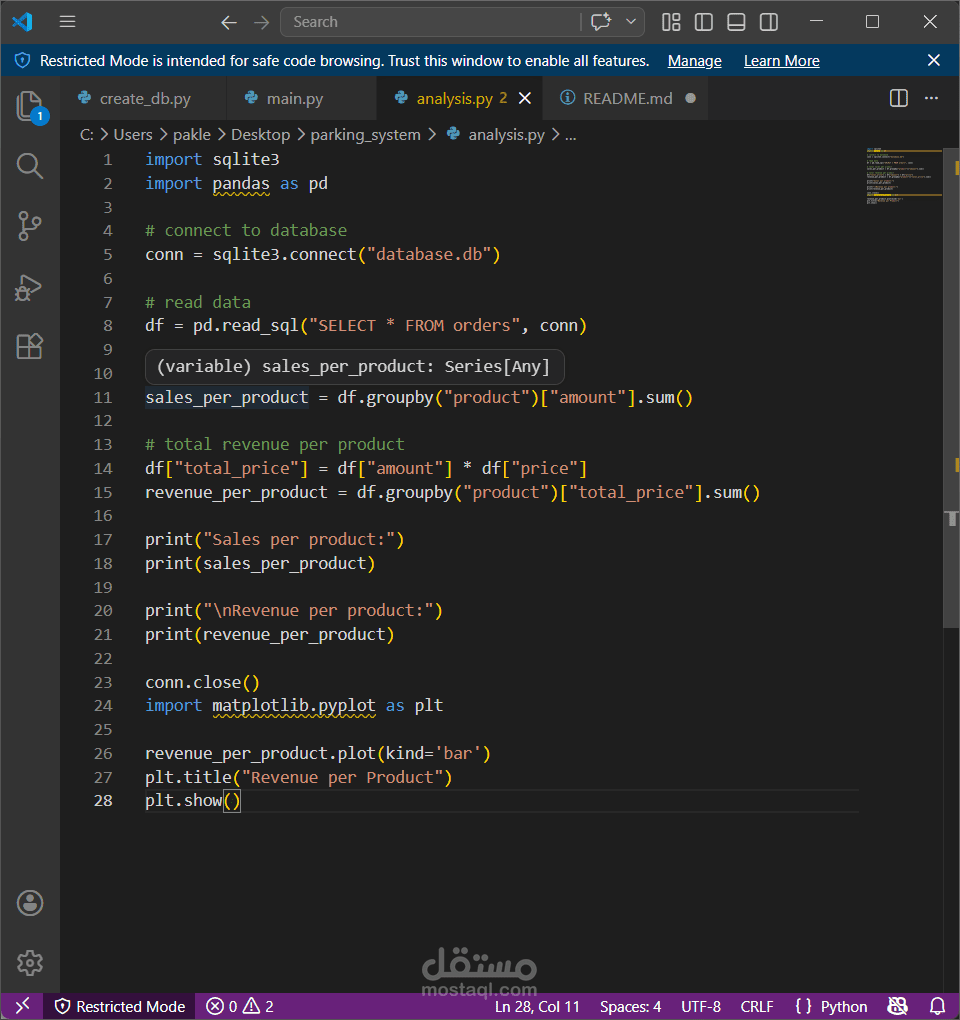The height and width of the screenshot is (1020, 960).
Task: Click the notifications bell in the status bar
Action: coord(937,1006)
